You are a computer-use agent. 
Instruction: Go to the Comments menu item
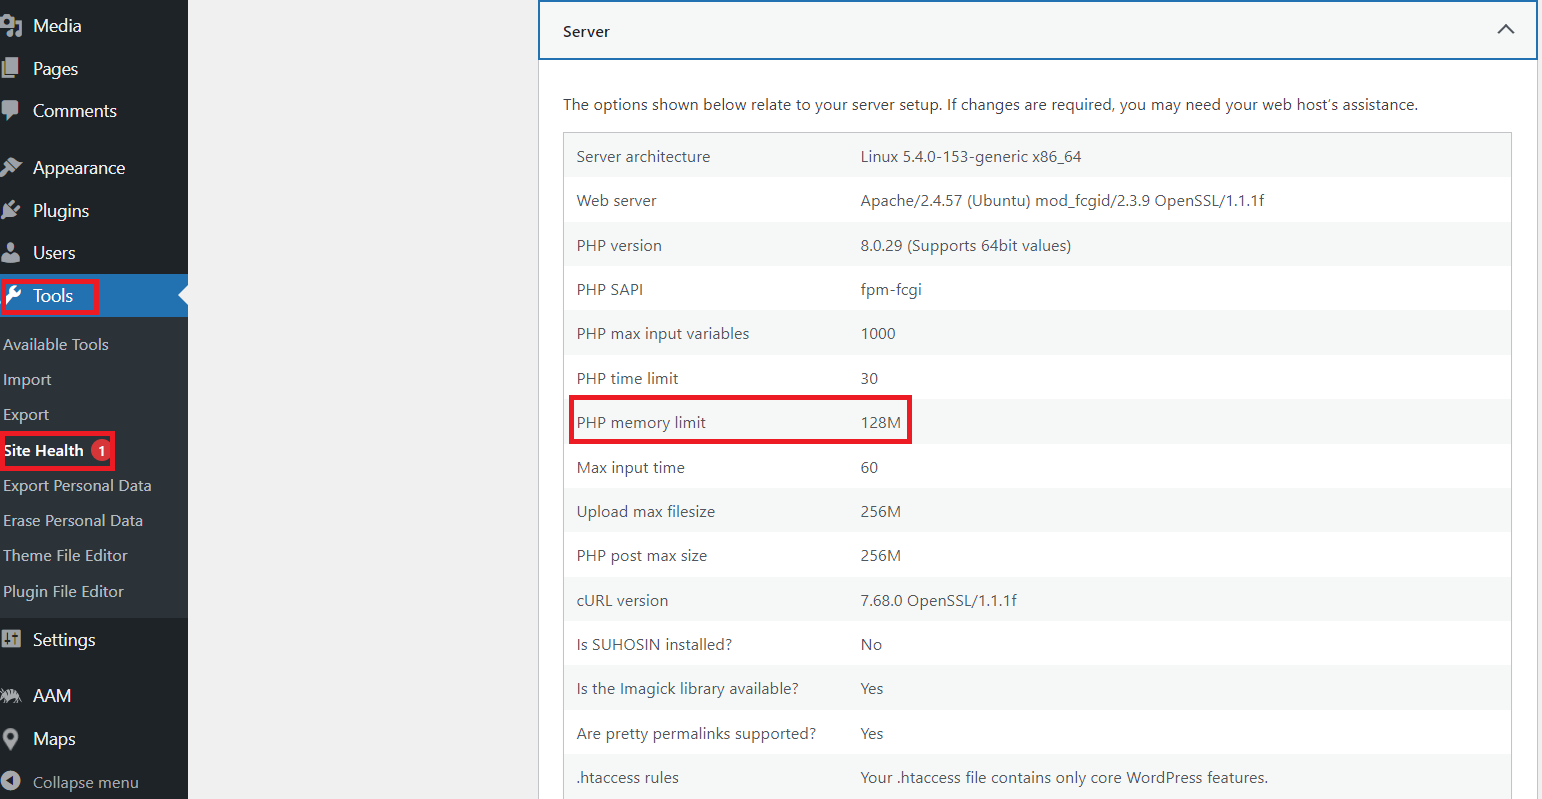click(75, 111)
